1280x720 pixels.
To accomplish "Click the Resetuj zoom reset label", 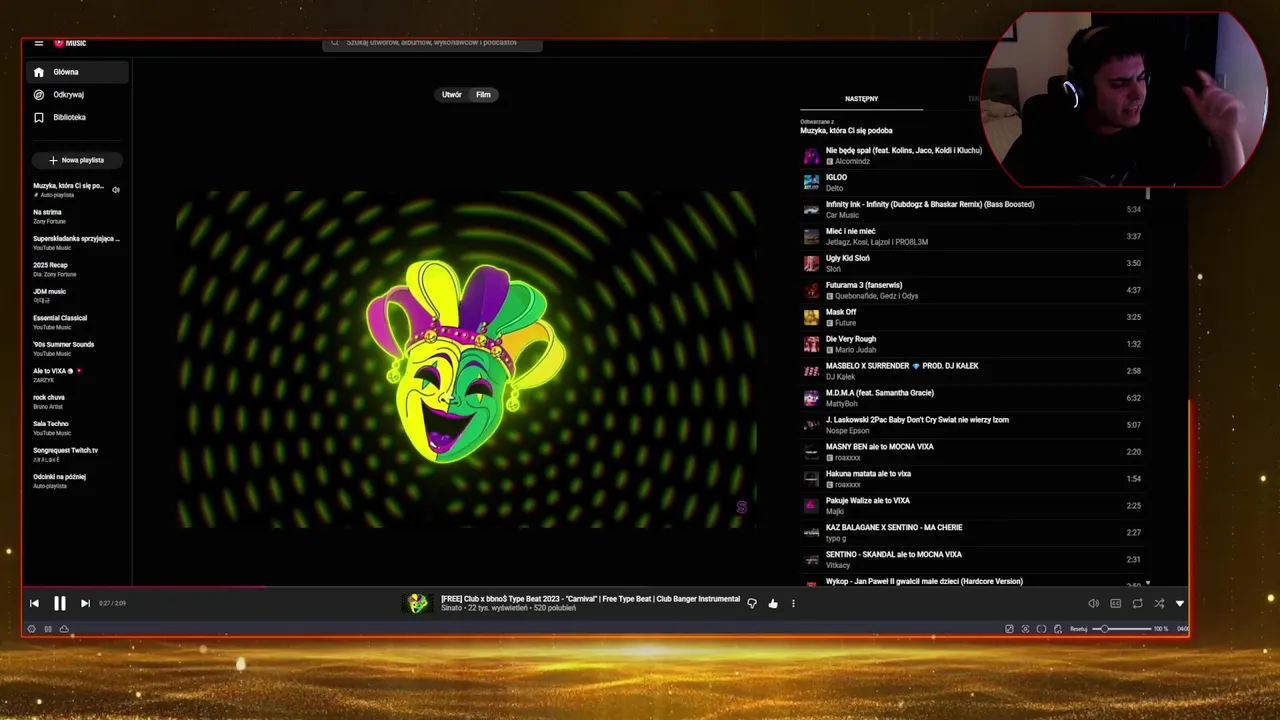I will (x=1079, y=629).
